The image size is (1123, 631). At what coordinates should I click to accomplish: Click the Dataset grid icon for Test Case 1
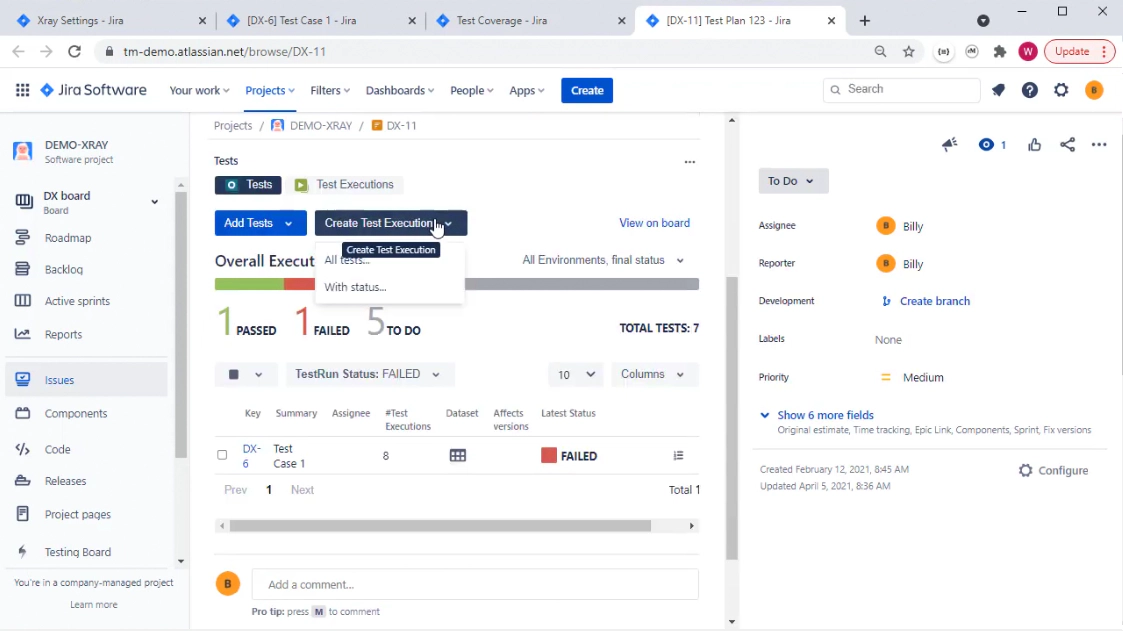point(457,455)
